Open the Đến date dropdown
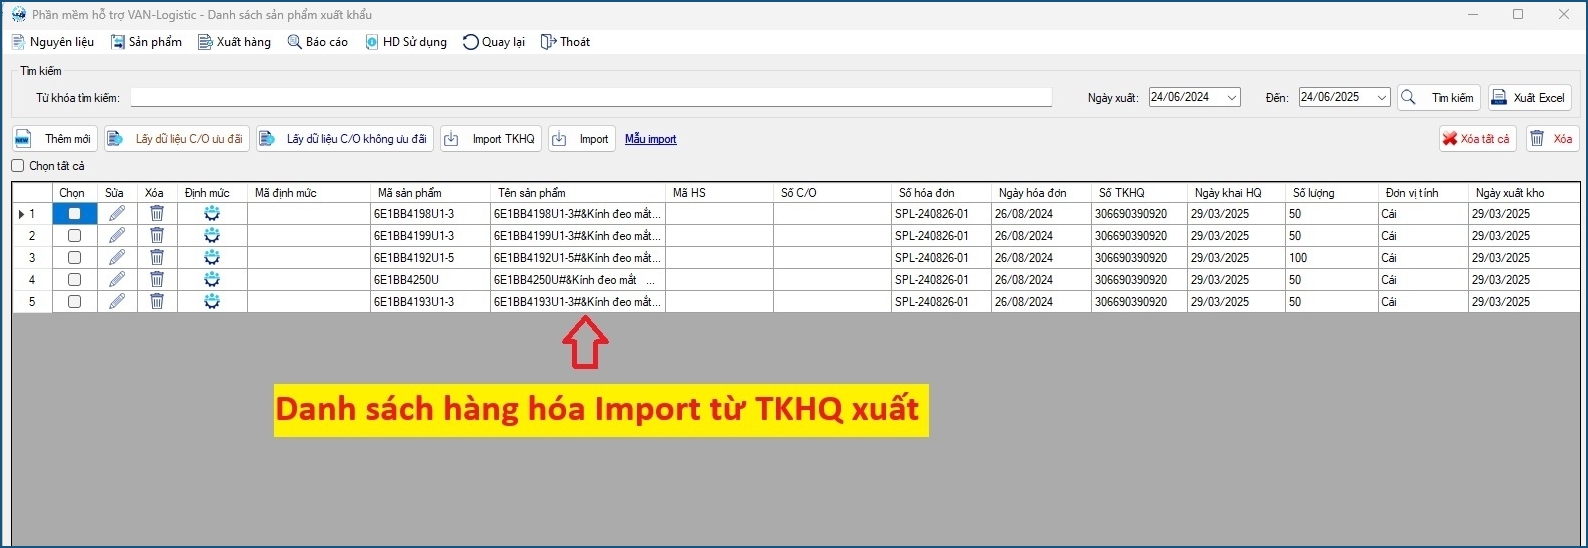 tap(1382, 97)
